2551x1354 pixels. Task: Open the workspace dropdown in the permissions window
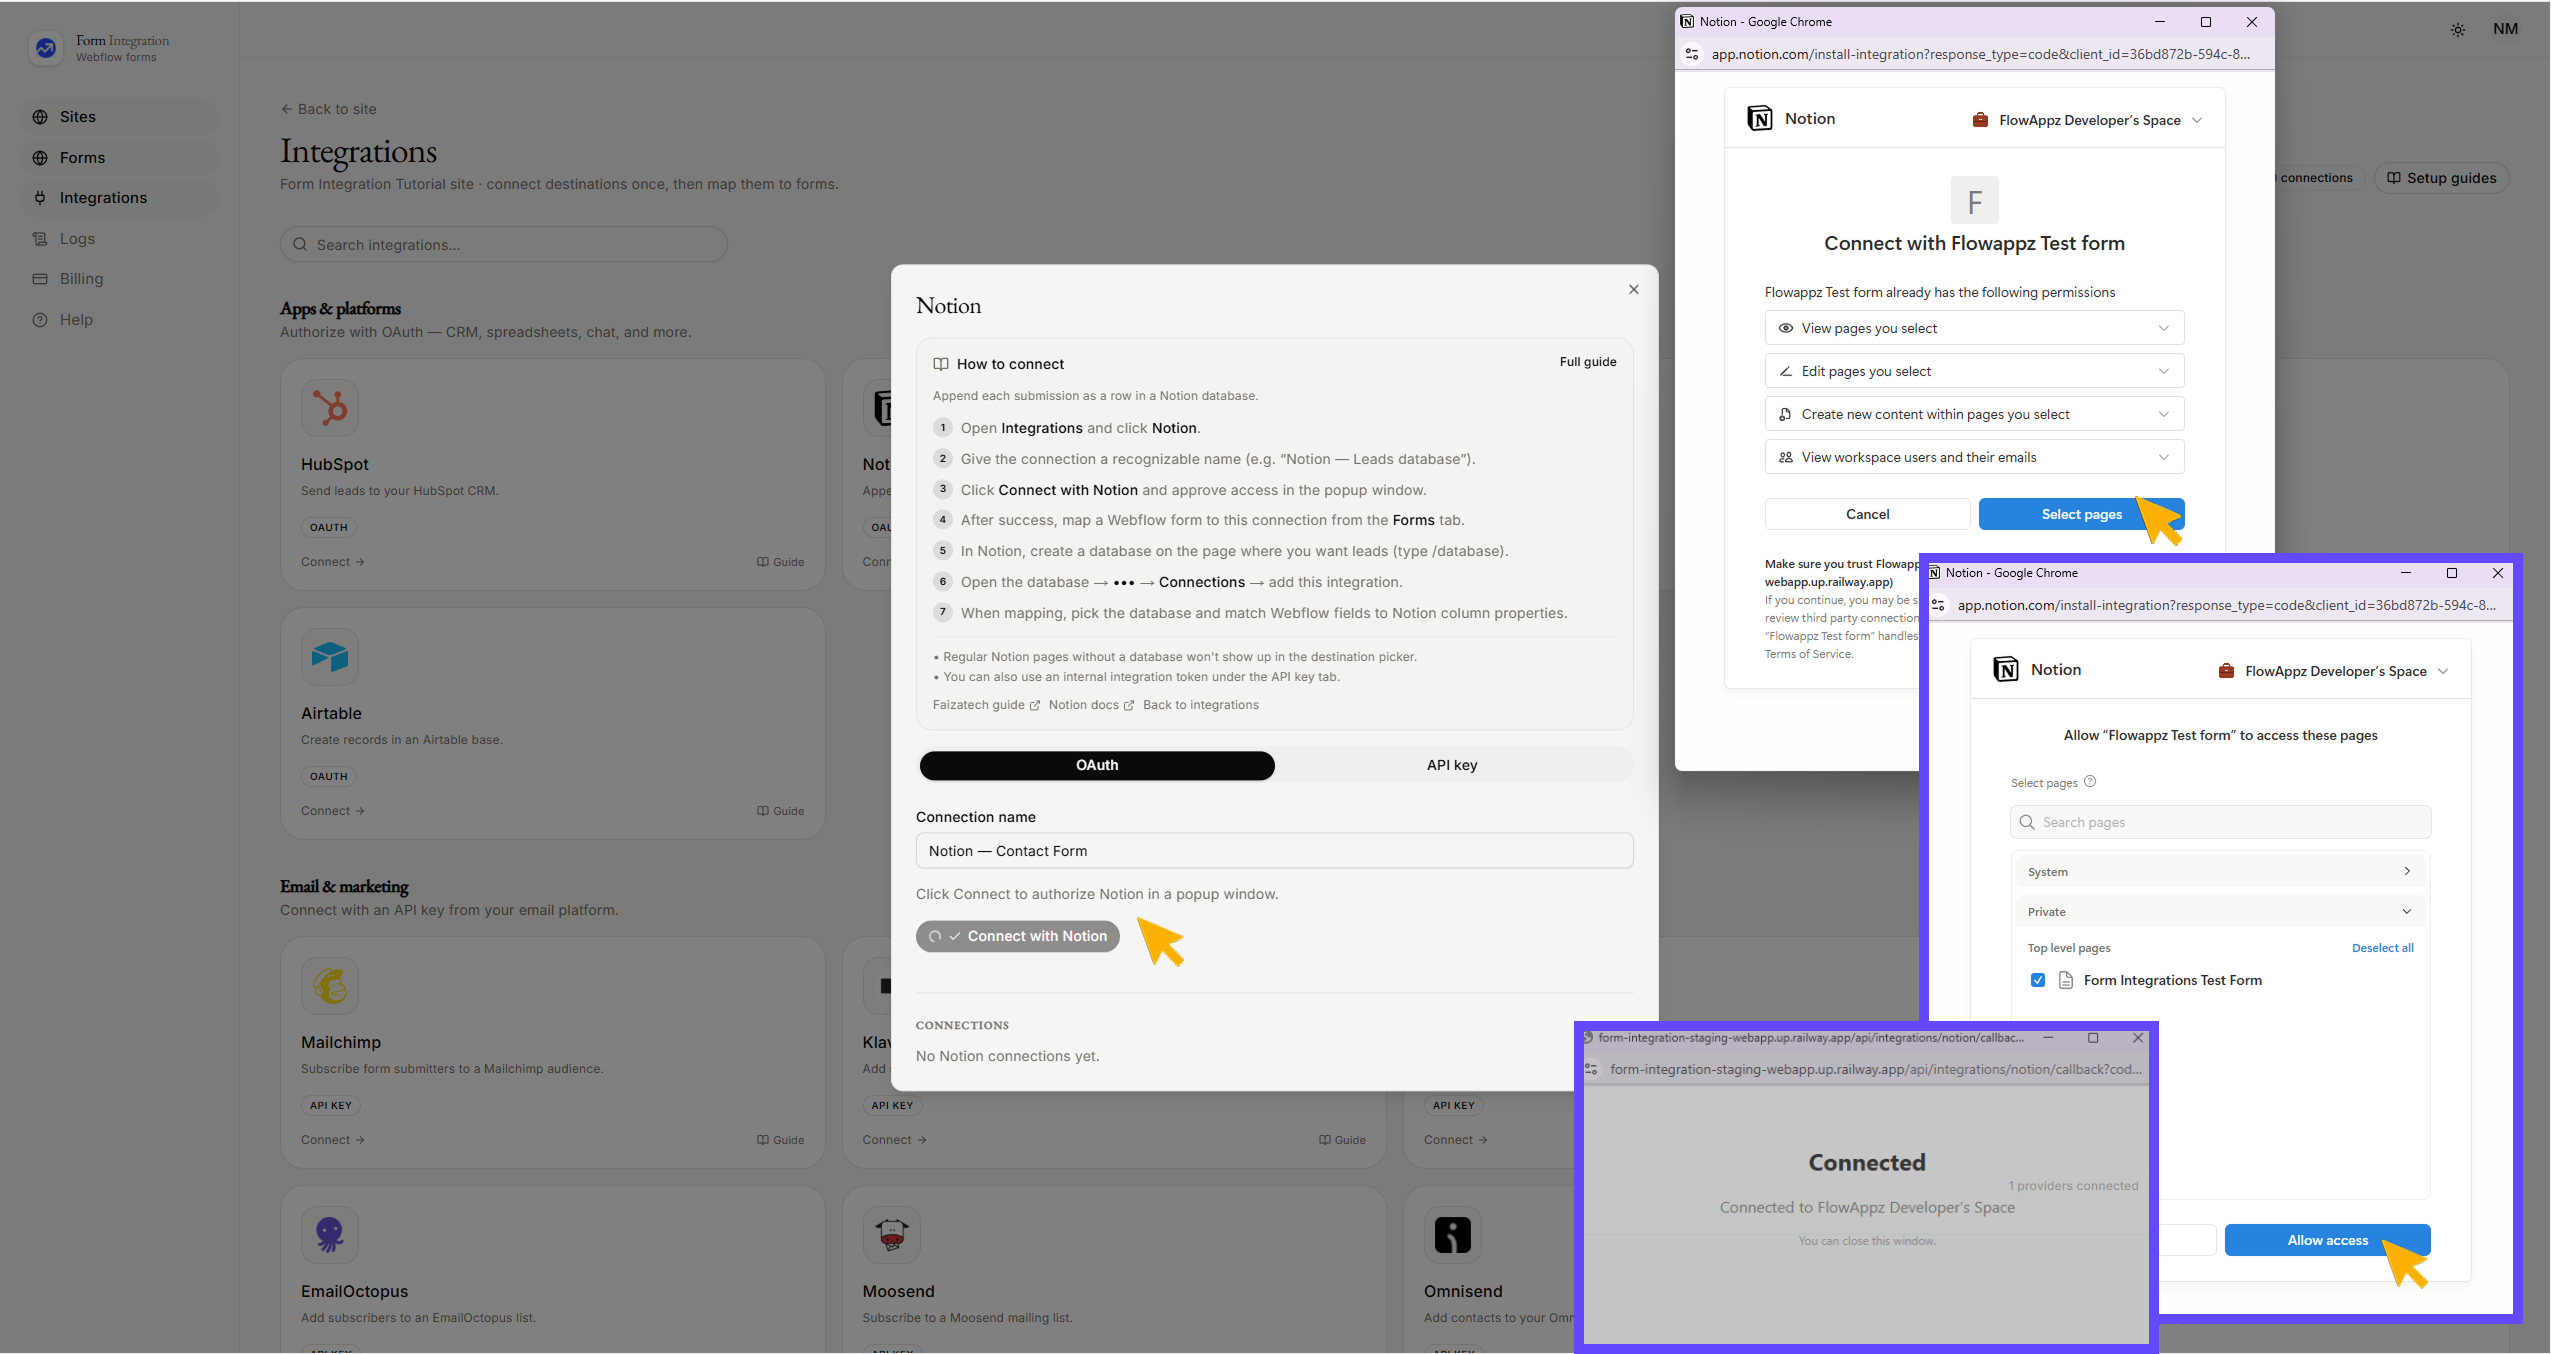coord(2088,120)
